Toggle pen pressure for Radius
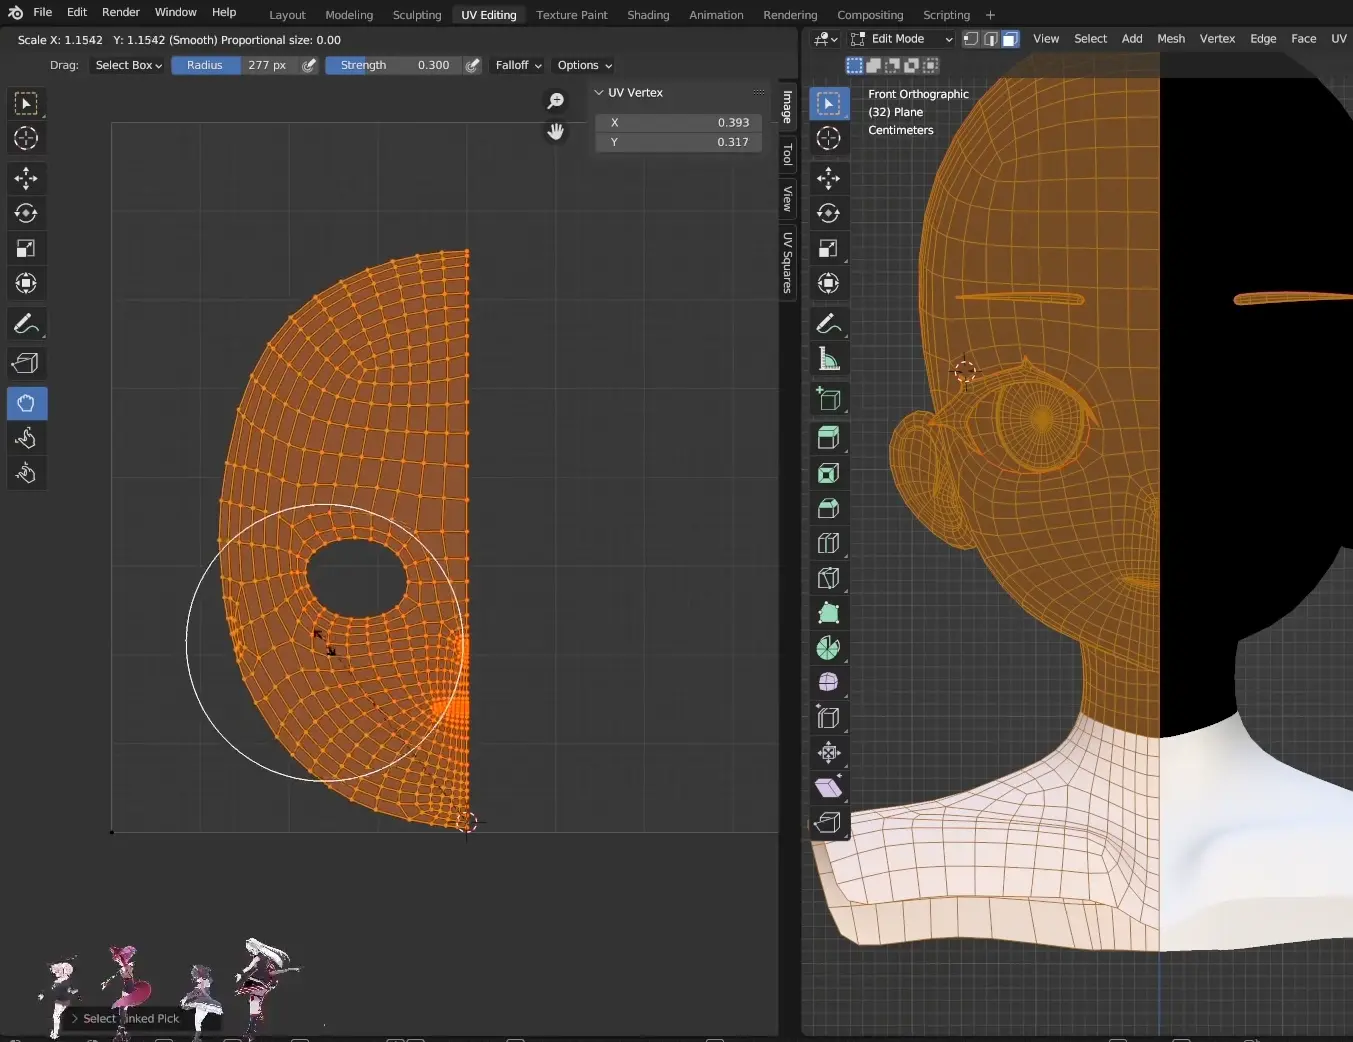 310,65
